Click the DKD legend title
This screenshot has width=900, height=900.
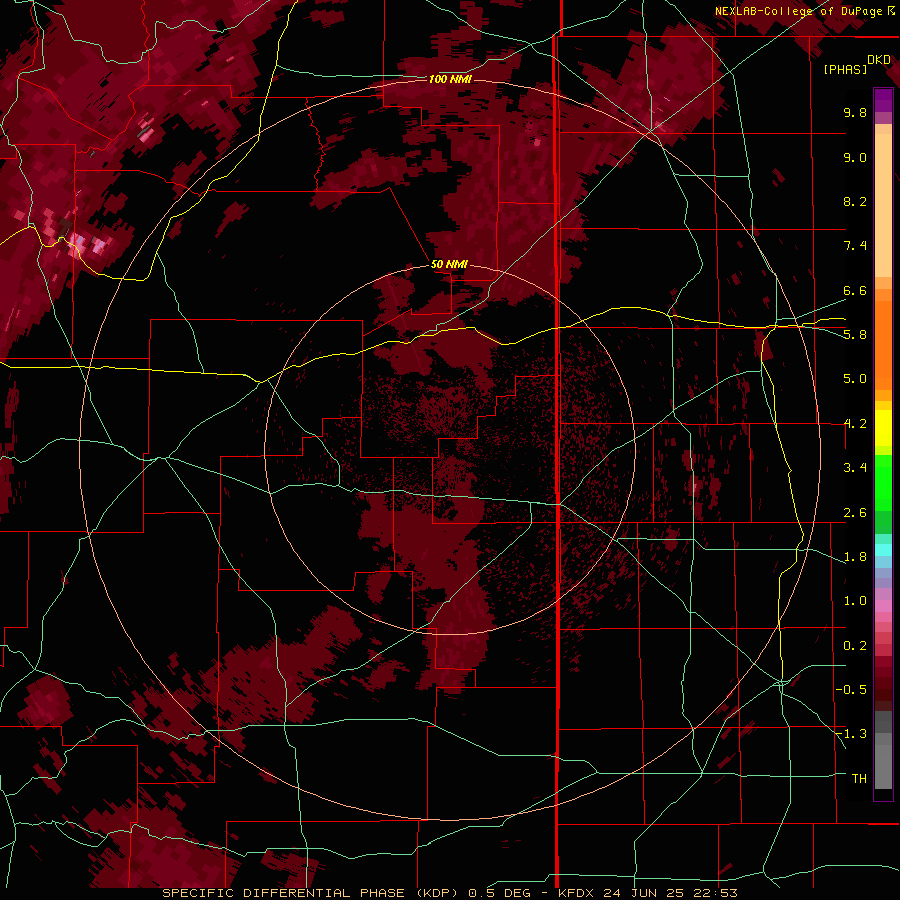pos(879,60)
